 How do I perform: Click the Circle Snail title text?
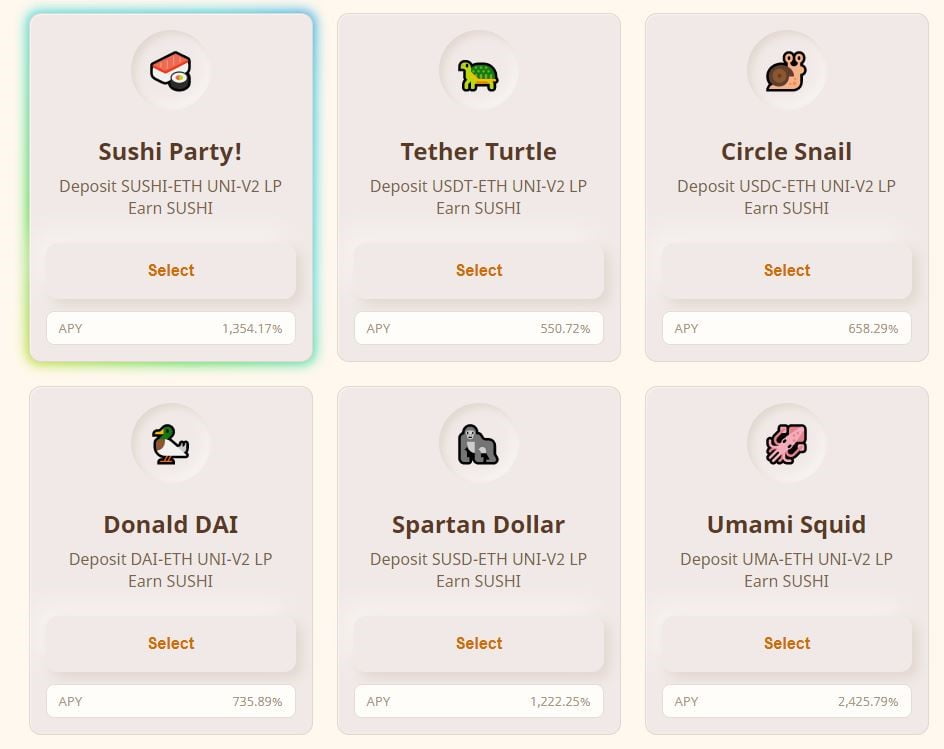coord(787,151)
